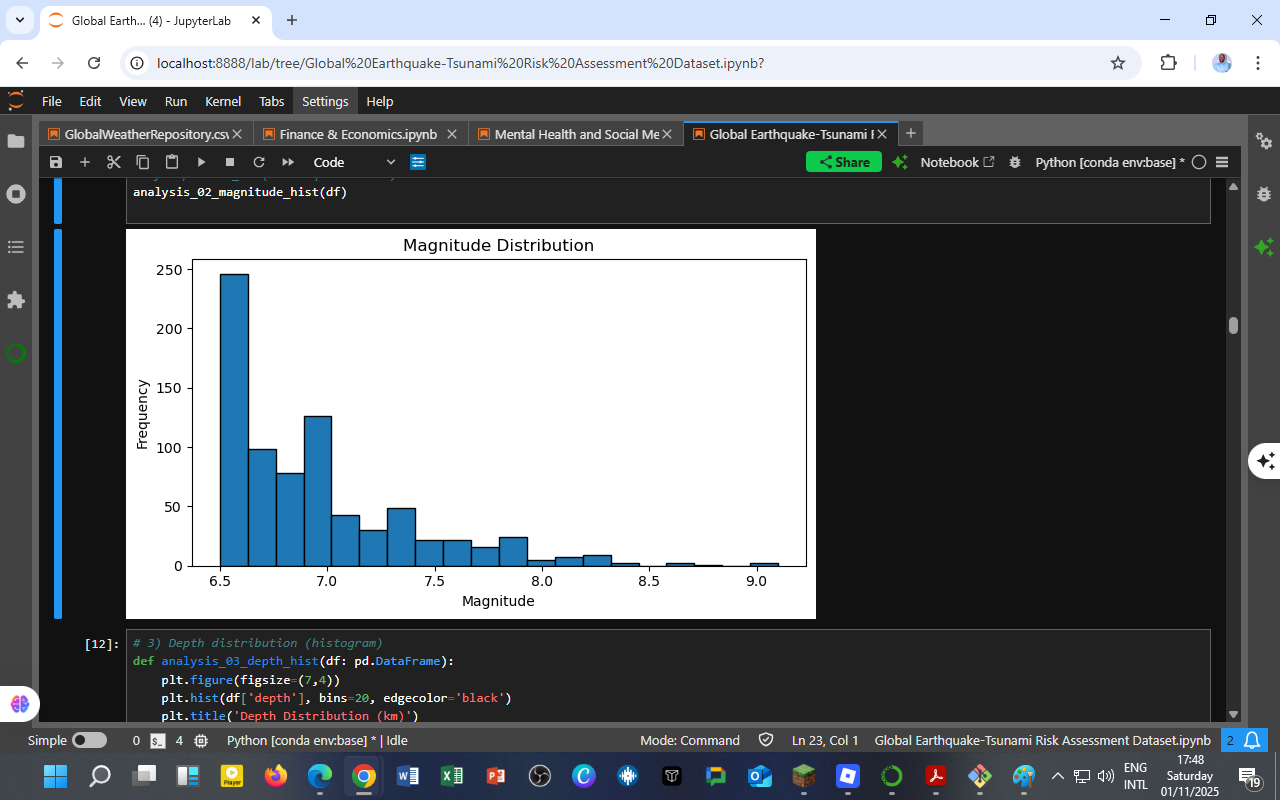This screenshot has width=1280, height=800.
Task: Open the cell type dropdown showing Code
Action: pyautogui.click(x=355, y=161)
